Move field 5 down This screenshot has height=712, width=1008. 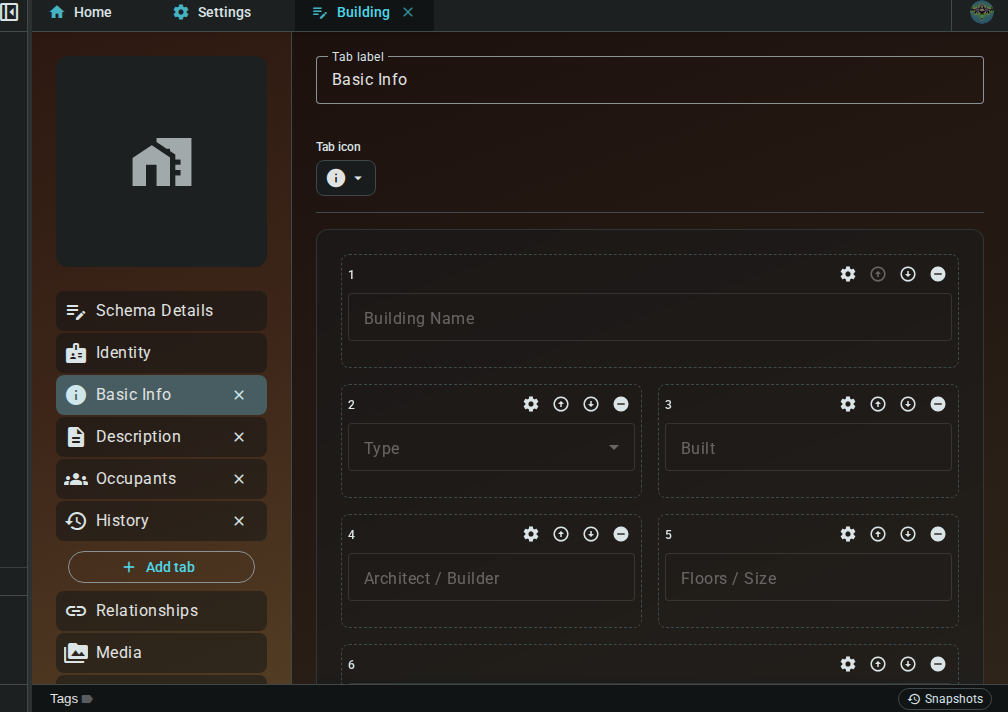coord(908,534)
